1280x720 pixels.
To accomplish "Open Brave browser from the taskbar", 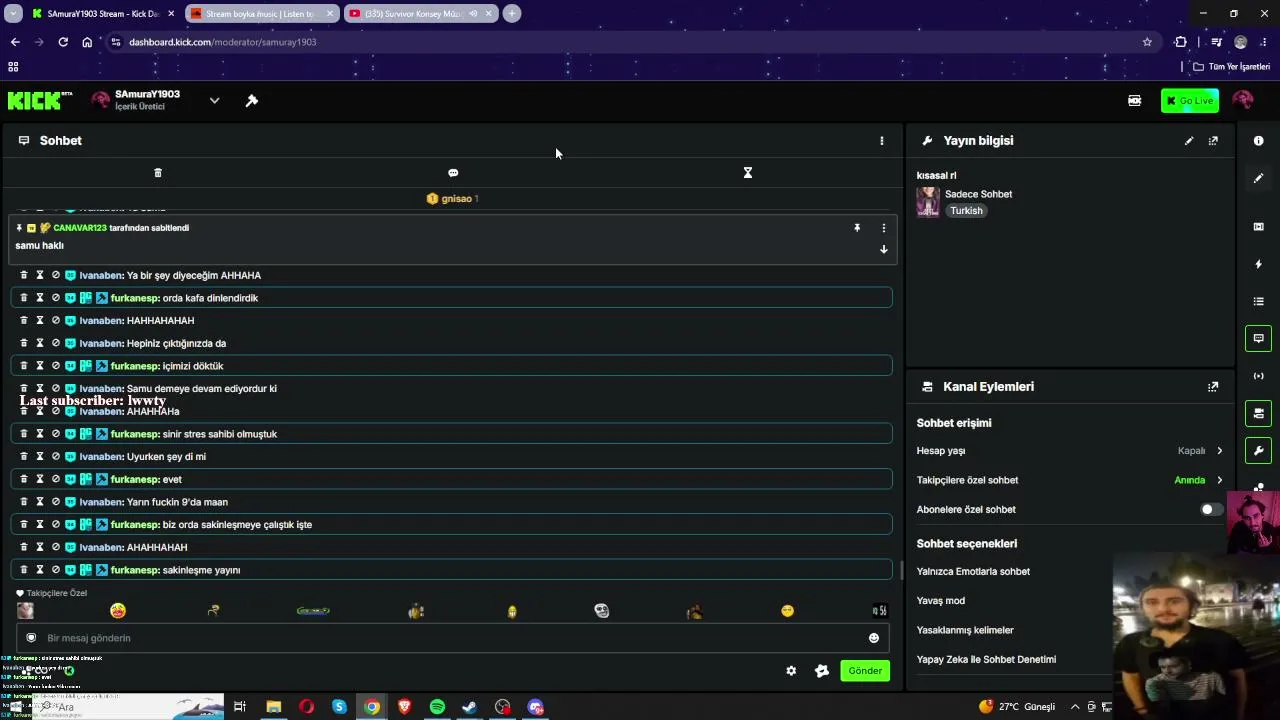I will click(x=405, y=707).
